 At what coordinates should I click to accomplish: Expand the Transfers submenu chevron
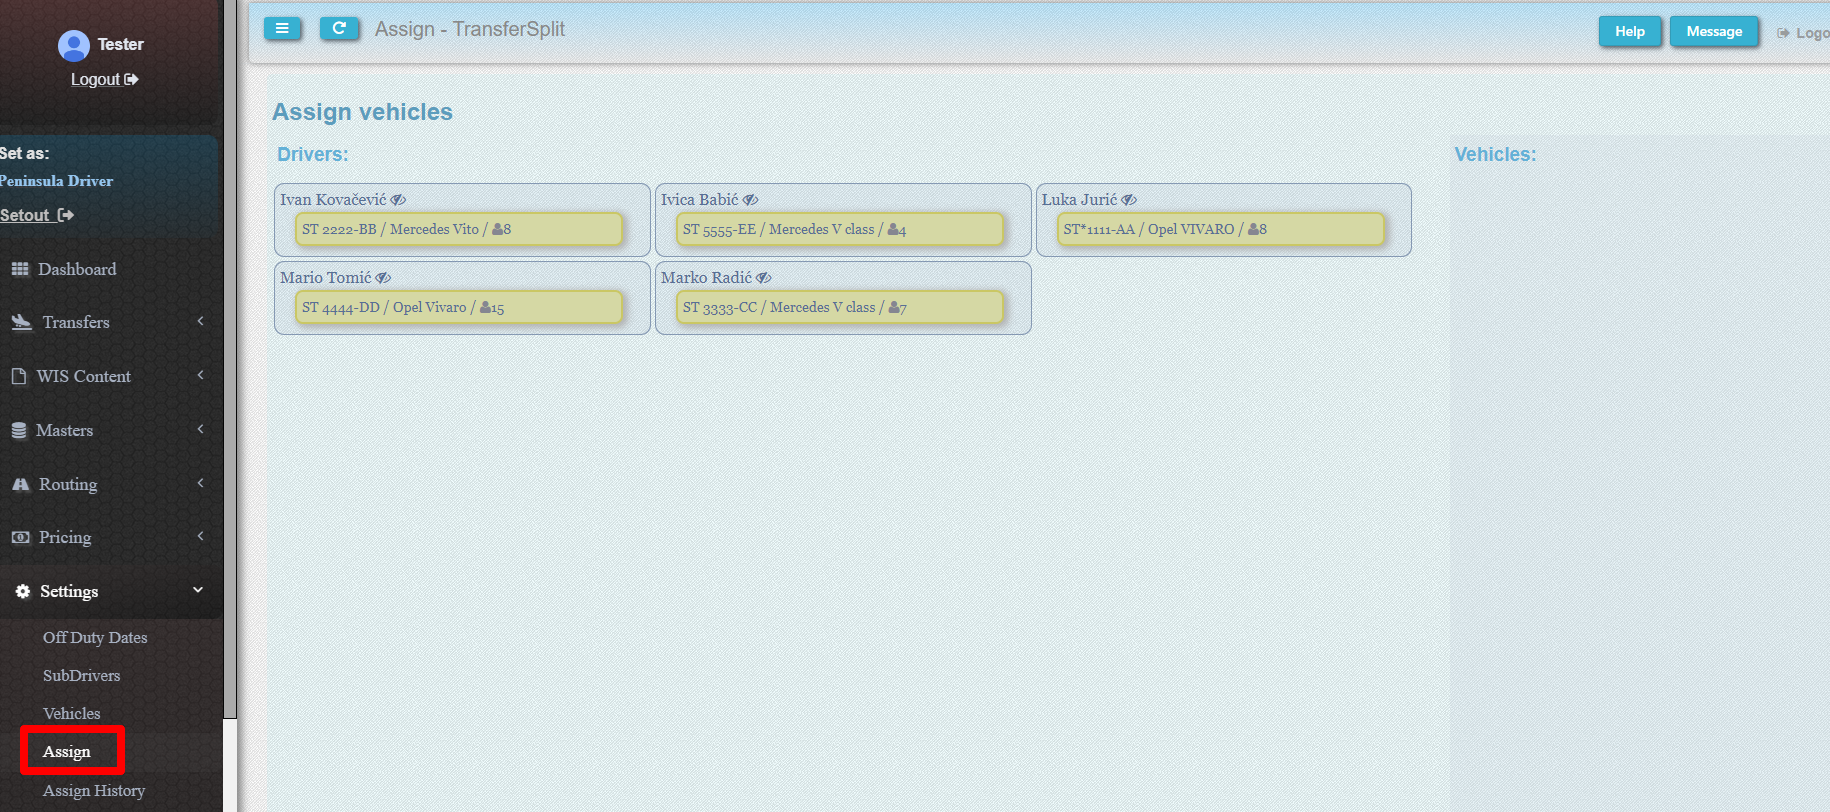tap(200, 321)
